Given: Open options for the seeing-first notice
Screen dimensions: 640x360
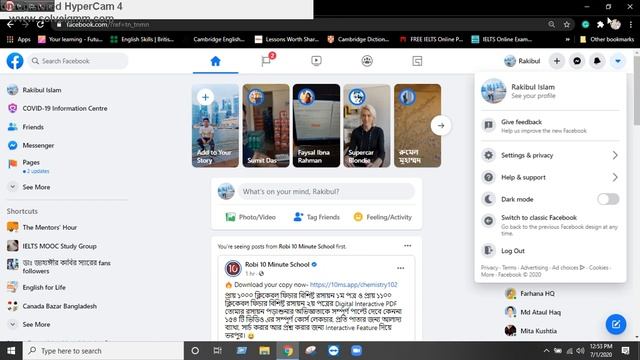Looking at the screenshot, I should tap(408, 246).
